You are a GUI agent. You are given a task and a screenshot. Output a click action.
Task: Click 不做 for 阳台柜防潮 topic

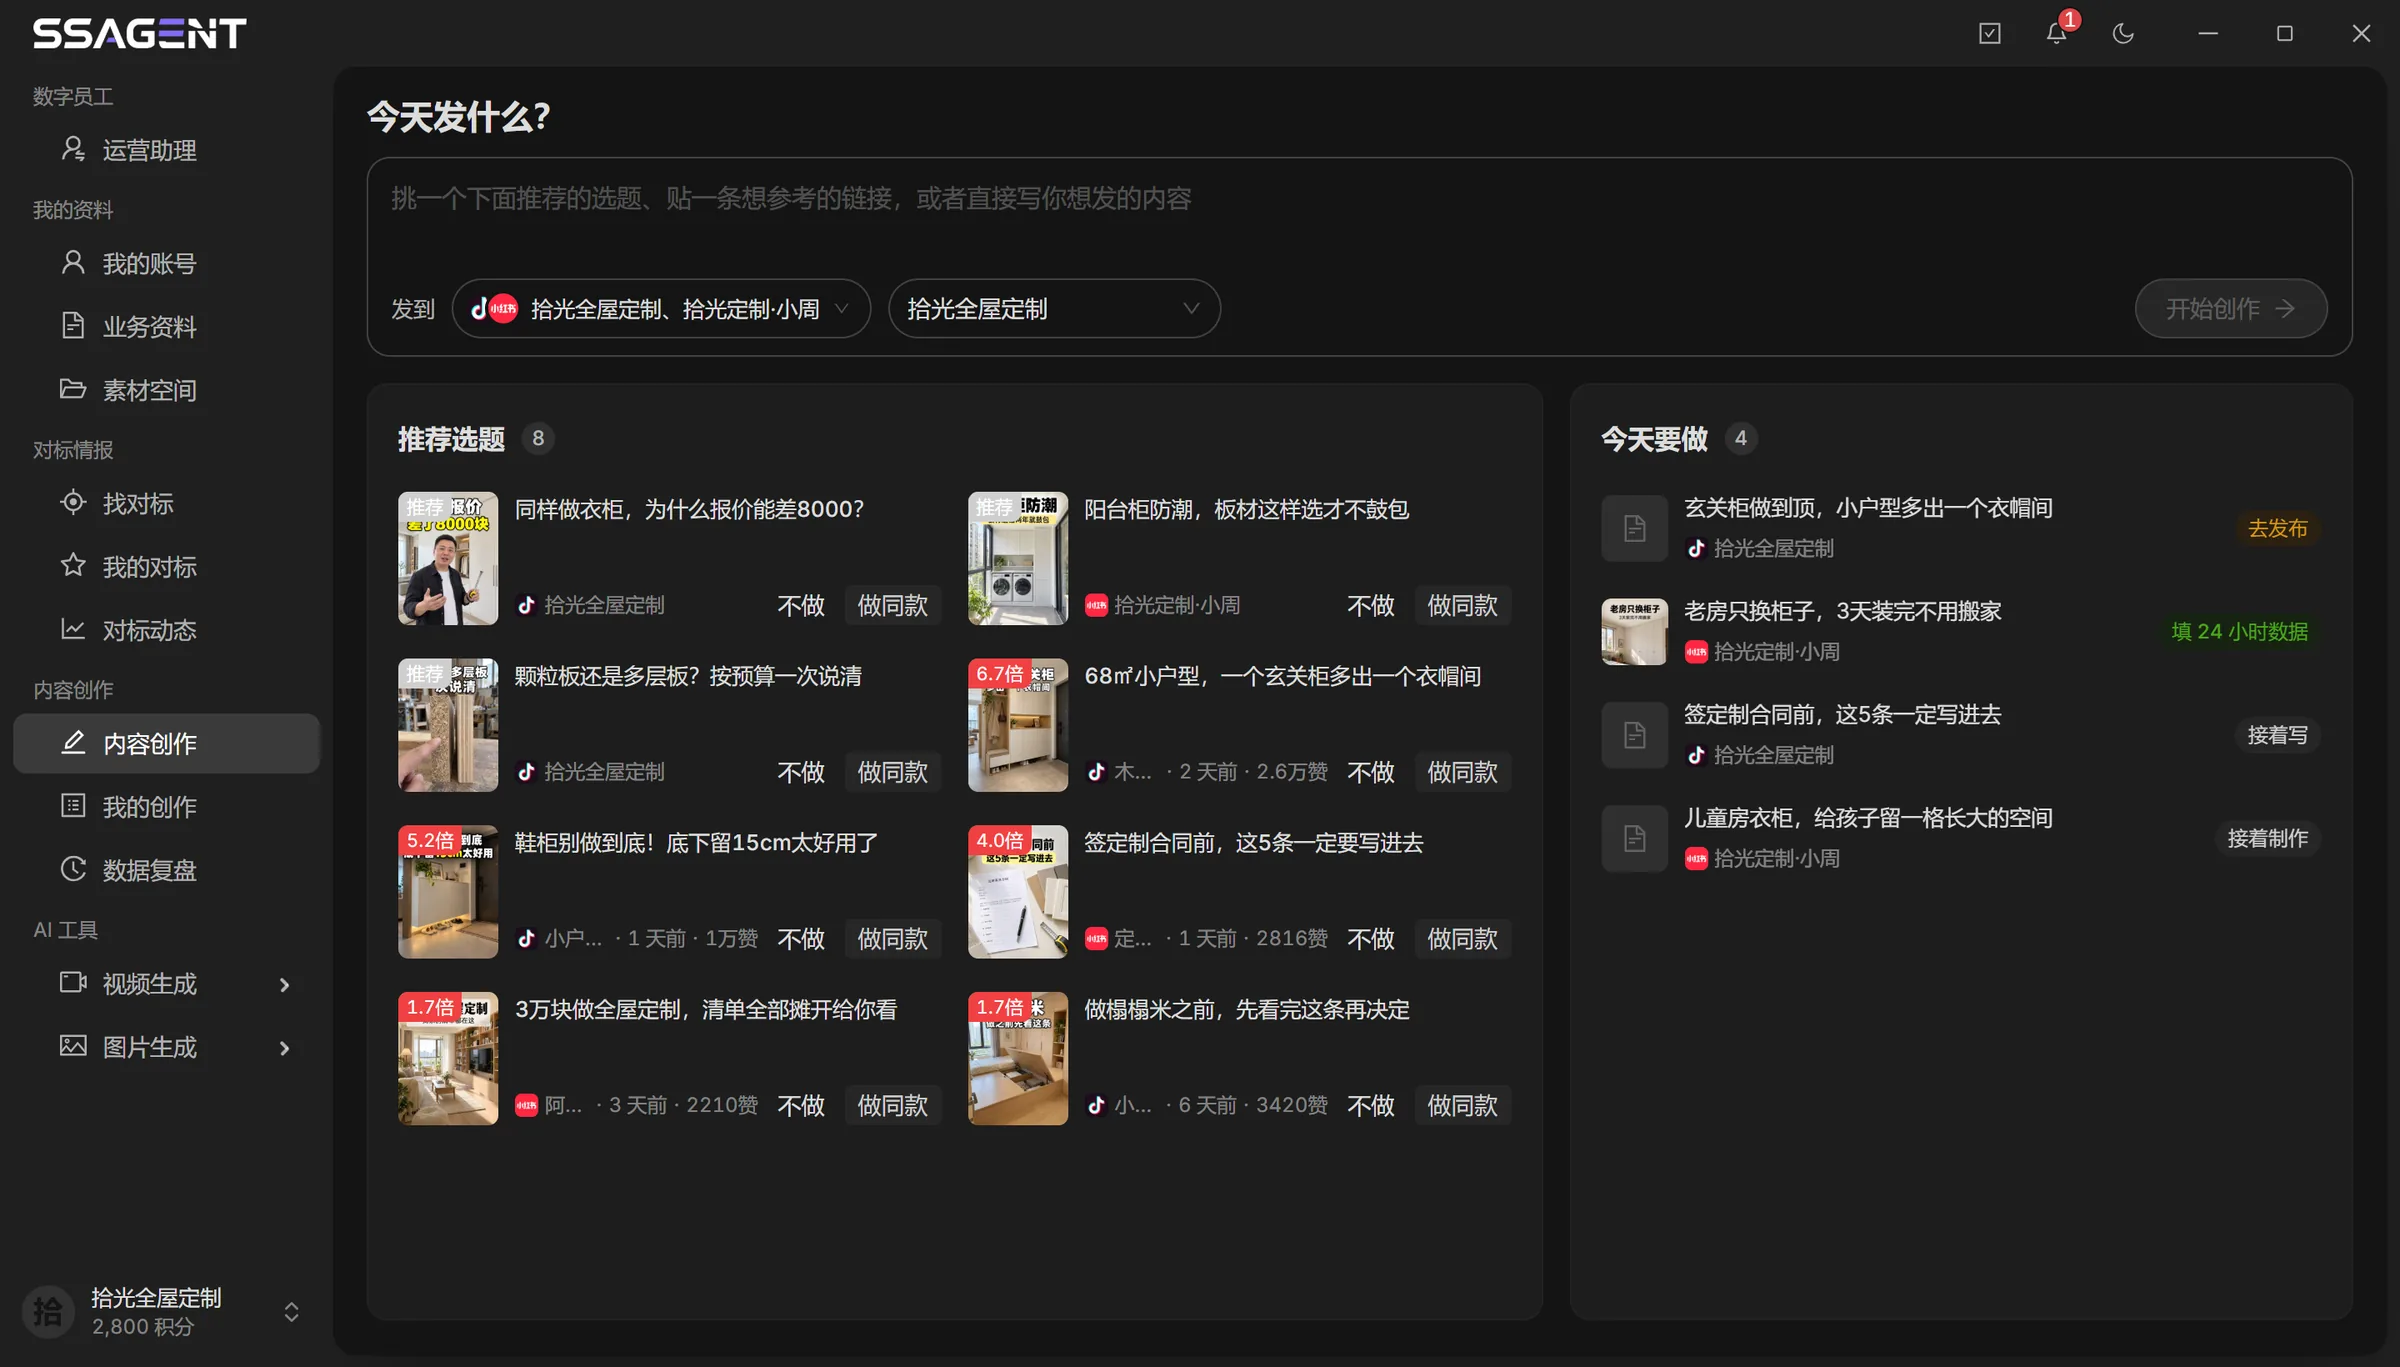1371,605
